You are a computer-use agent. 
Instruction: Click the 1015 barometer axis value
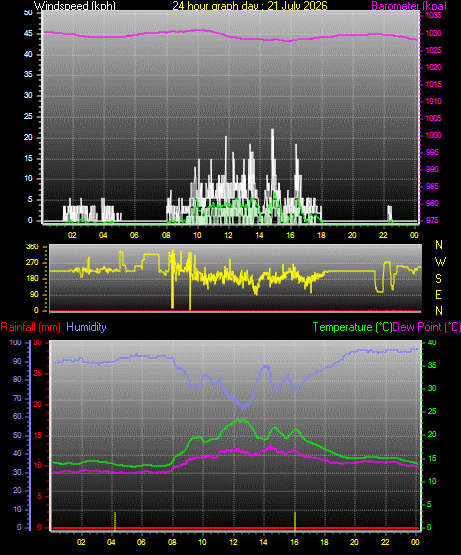pyautogui.click(x=433, y=84)
